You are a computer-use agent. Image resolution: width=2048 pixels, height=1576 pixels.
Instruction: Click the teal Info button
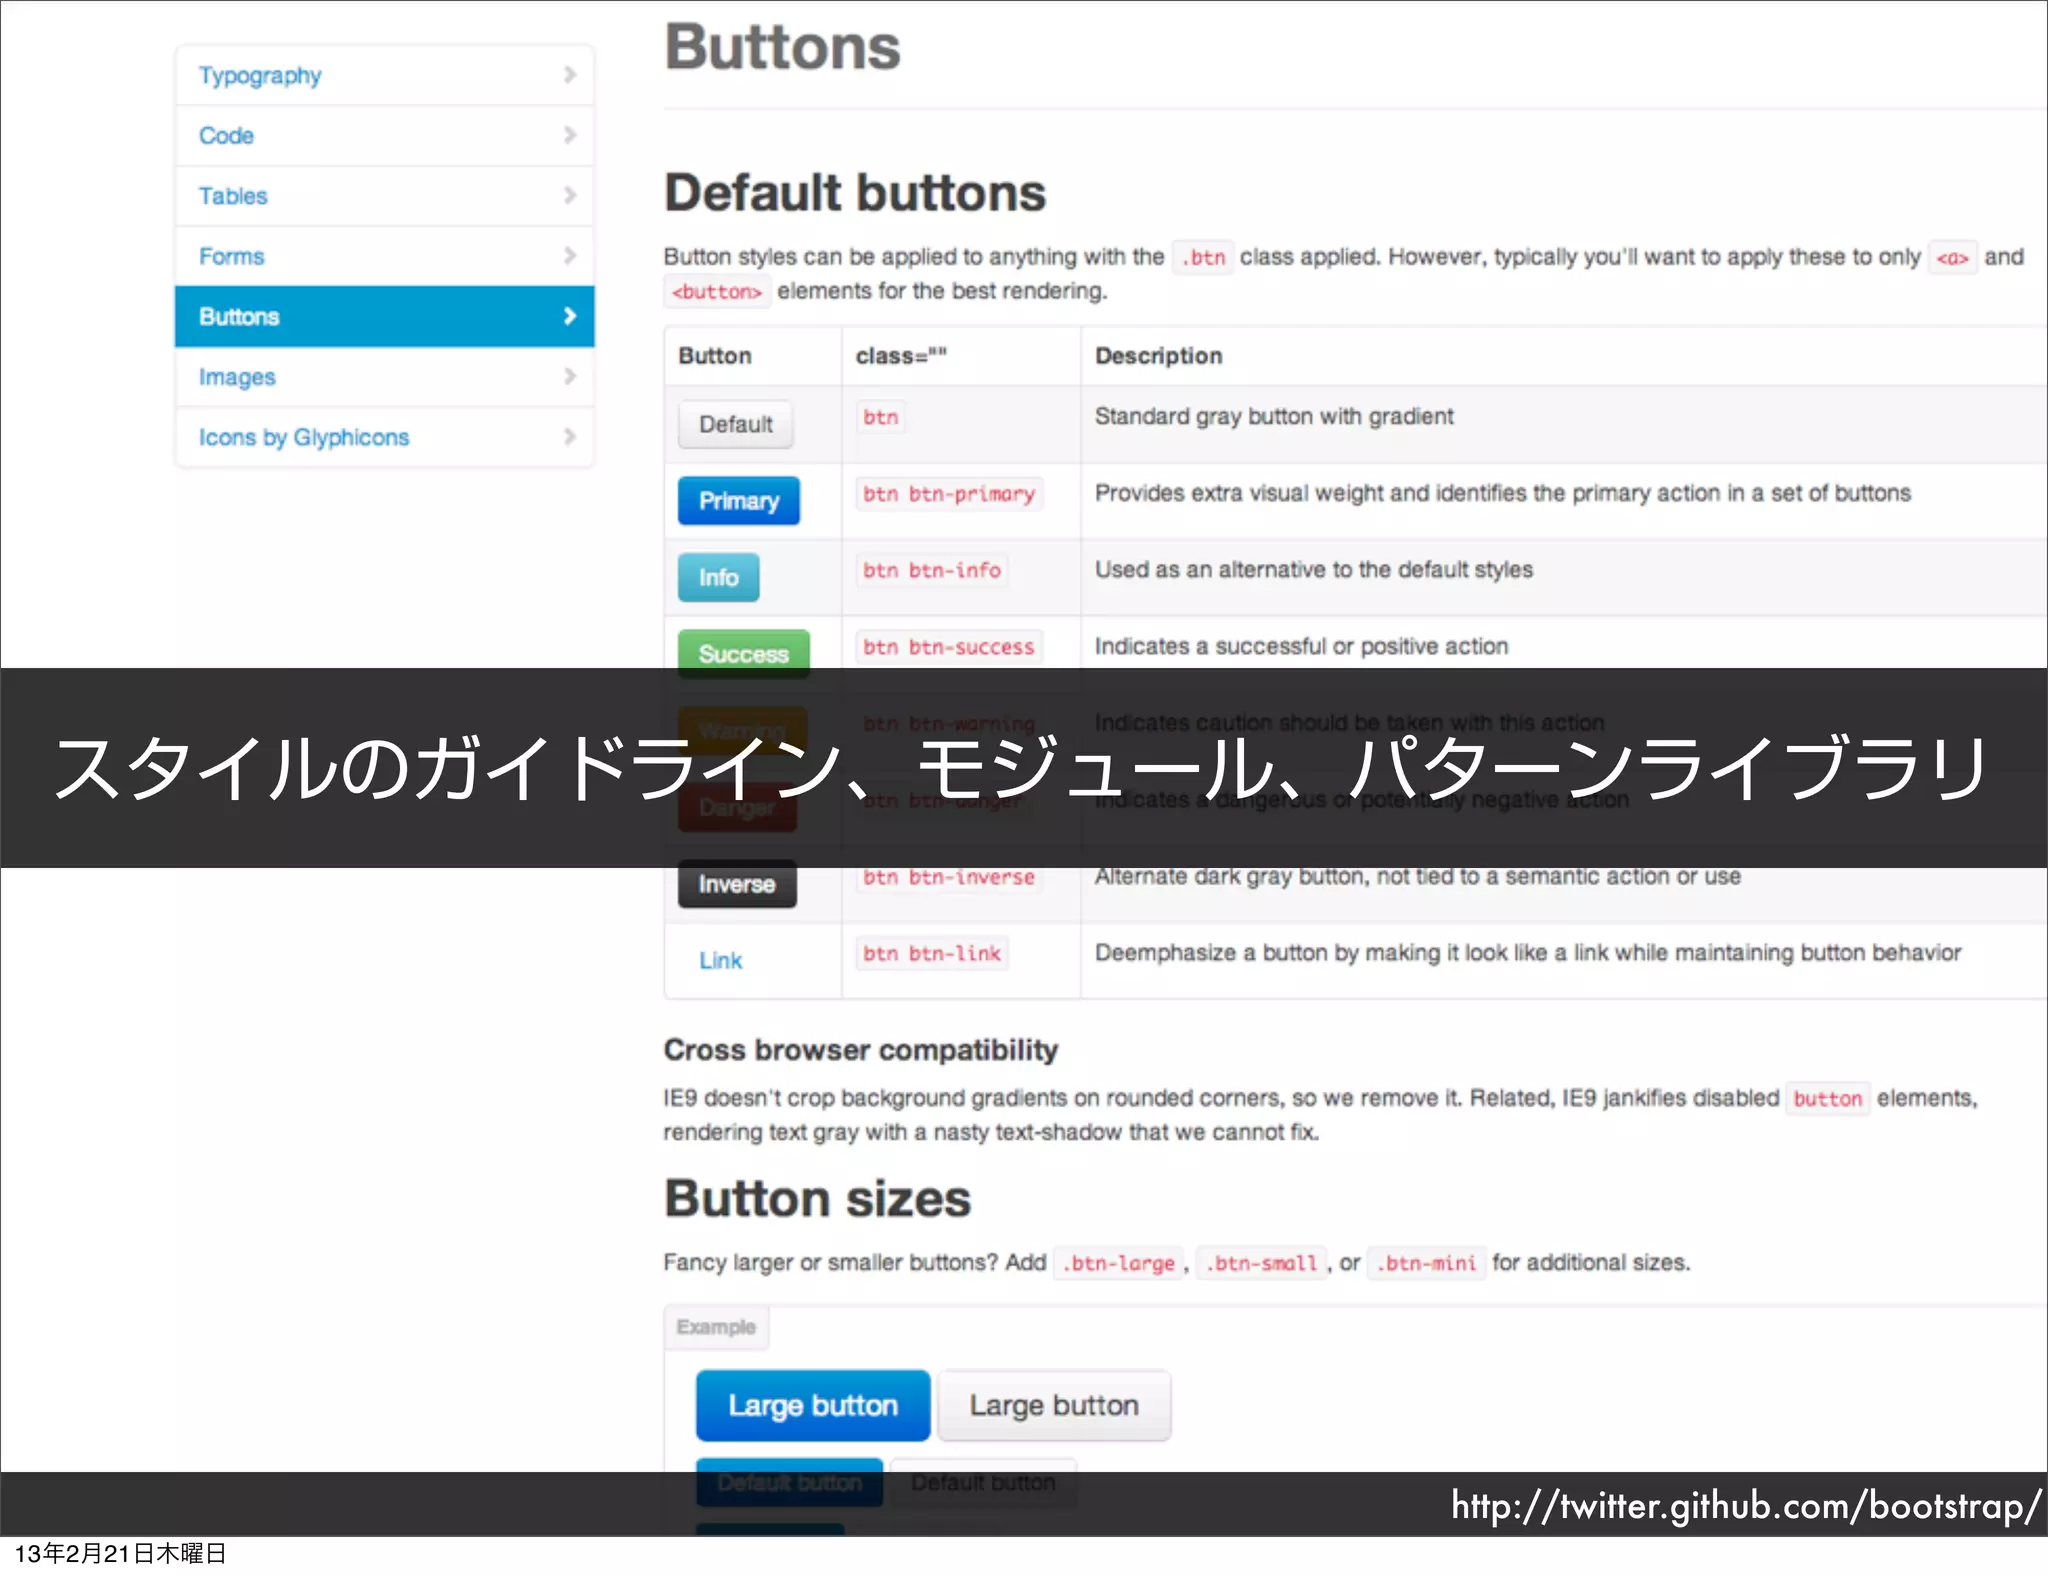[x=718, y=577]
